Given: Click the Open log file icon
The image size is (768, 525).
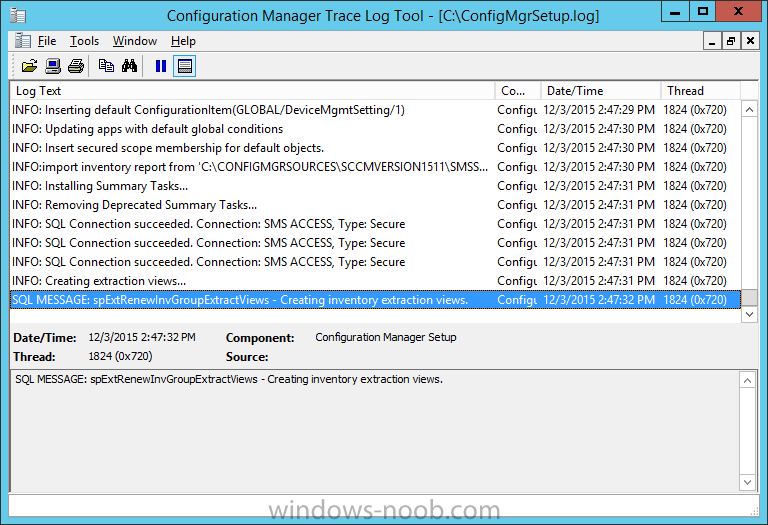Looking at the screenshot, I should 29,66.
